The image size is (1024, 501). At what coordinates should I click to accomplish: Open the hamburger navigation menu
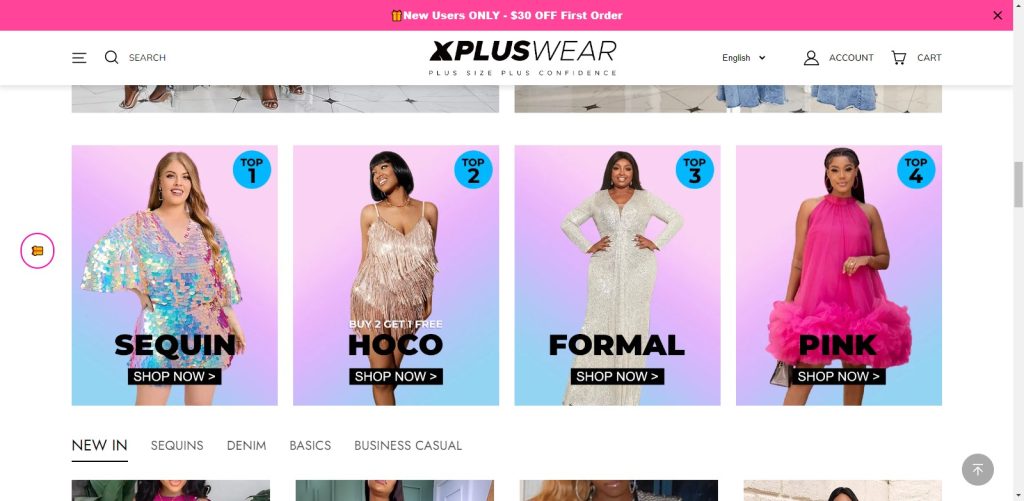point(79,57)
